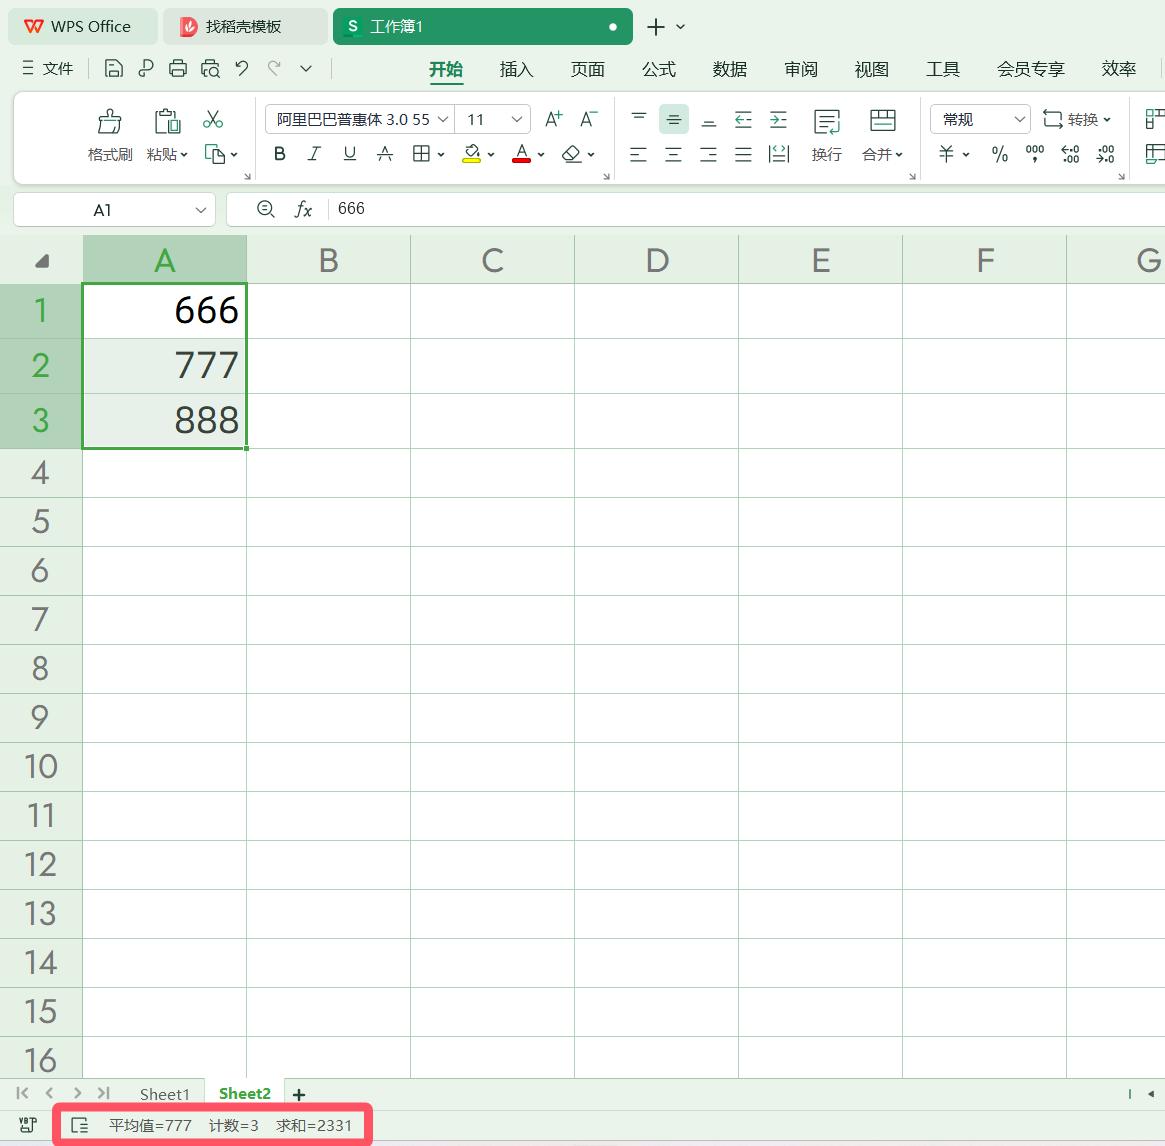The height and width of the screenshot is (1146, 1165).
Task: Add a new sheet with plus button
Action: (x=298, y=1094)
